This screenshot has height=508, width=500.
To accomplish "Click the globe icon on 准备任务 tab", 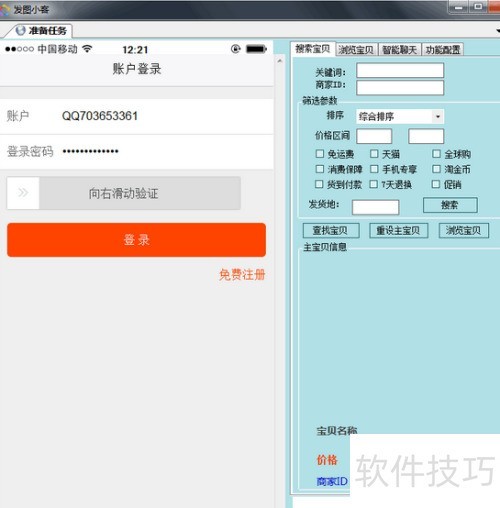I will (21, 31).
